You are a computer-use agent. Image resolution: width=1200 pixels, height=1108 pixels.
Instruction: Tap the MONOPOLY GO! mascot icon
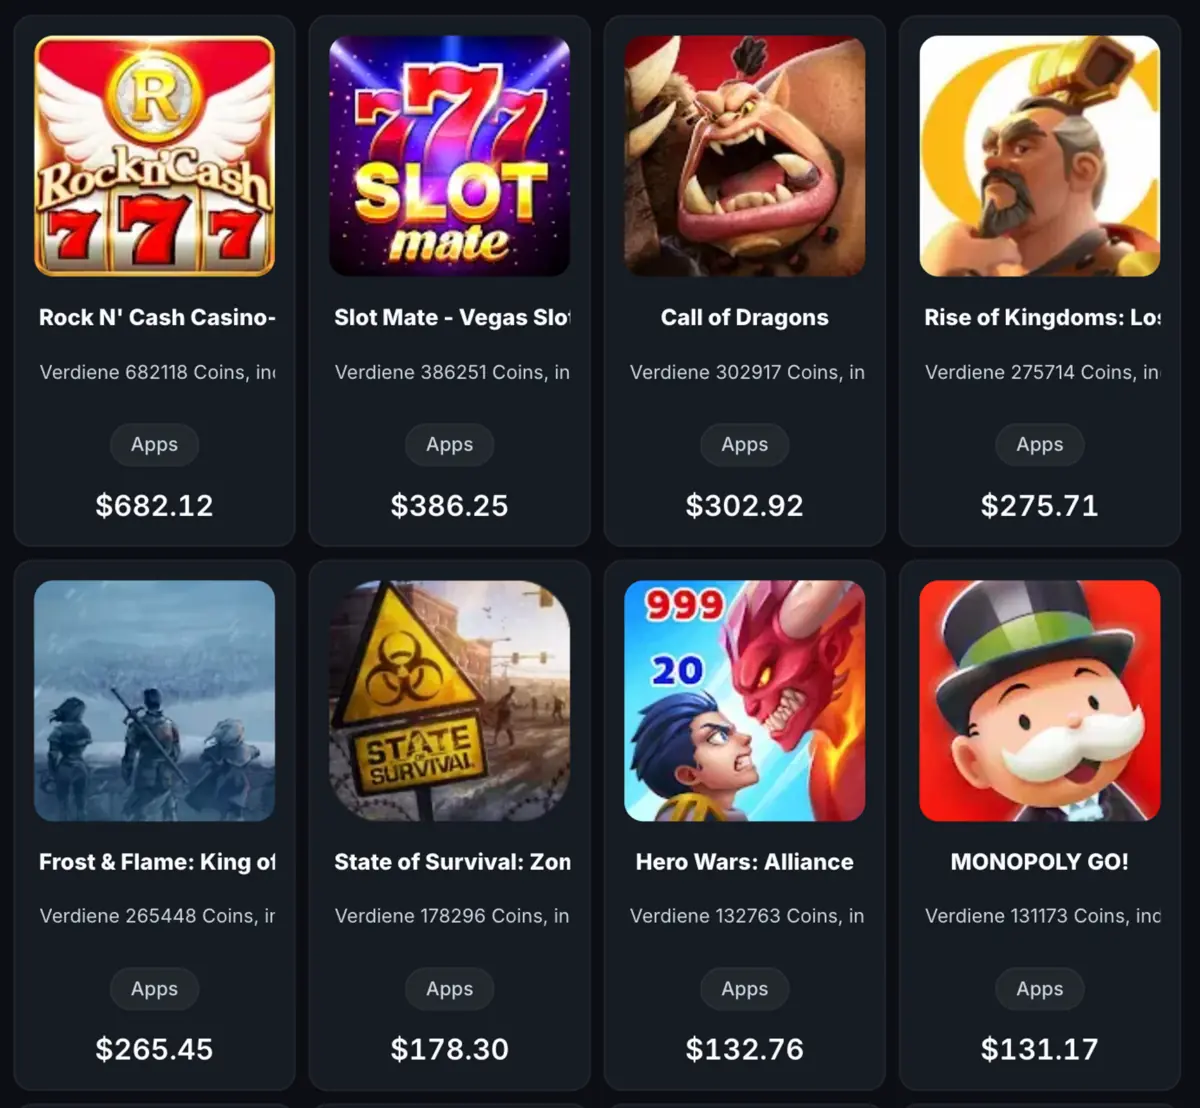[1039, 700]
